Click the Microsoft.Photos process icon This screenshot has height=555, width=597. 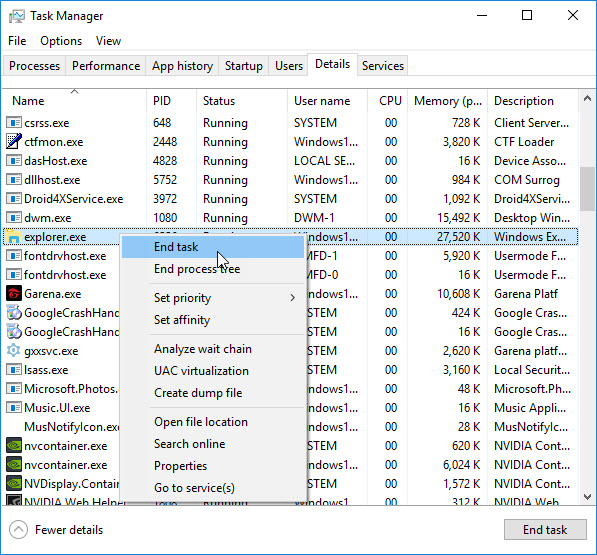pyautogui.click(x=14, y=389)
